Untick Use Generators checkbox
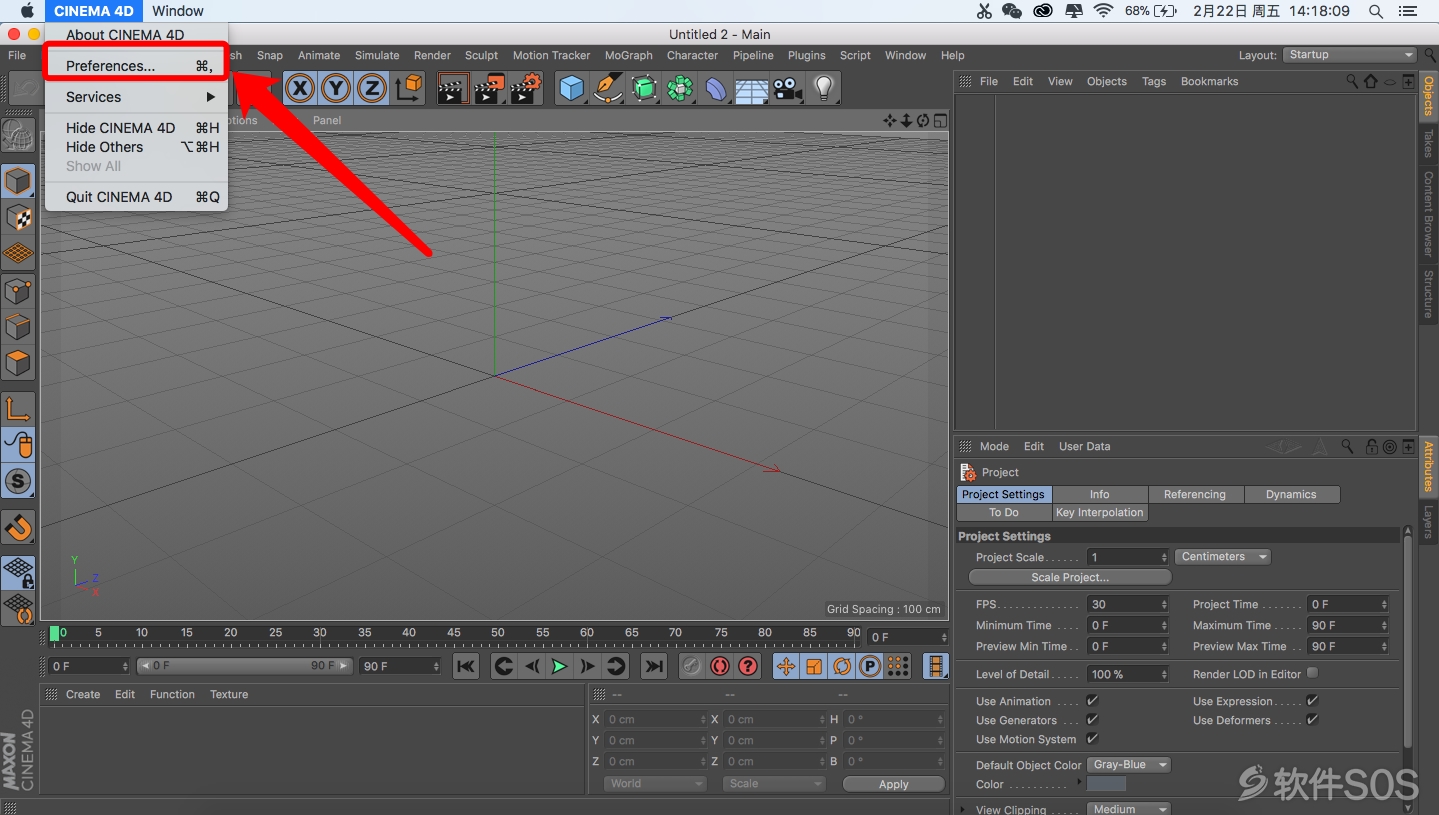This screenshot has height=815, width=1439. (x=1092, y=720)
